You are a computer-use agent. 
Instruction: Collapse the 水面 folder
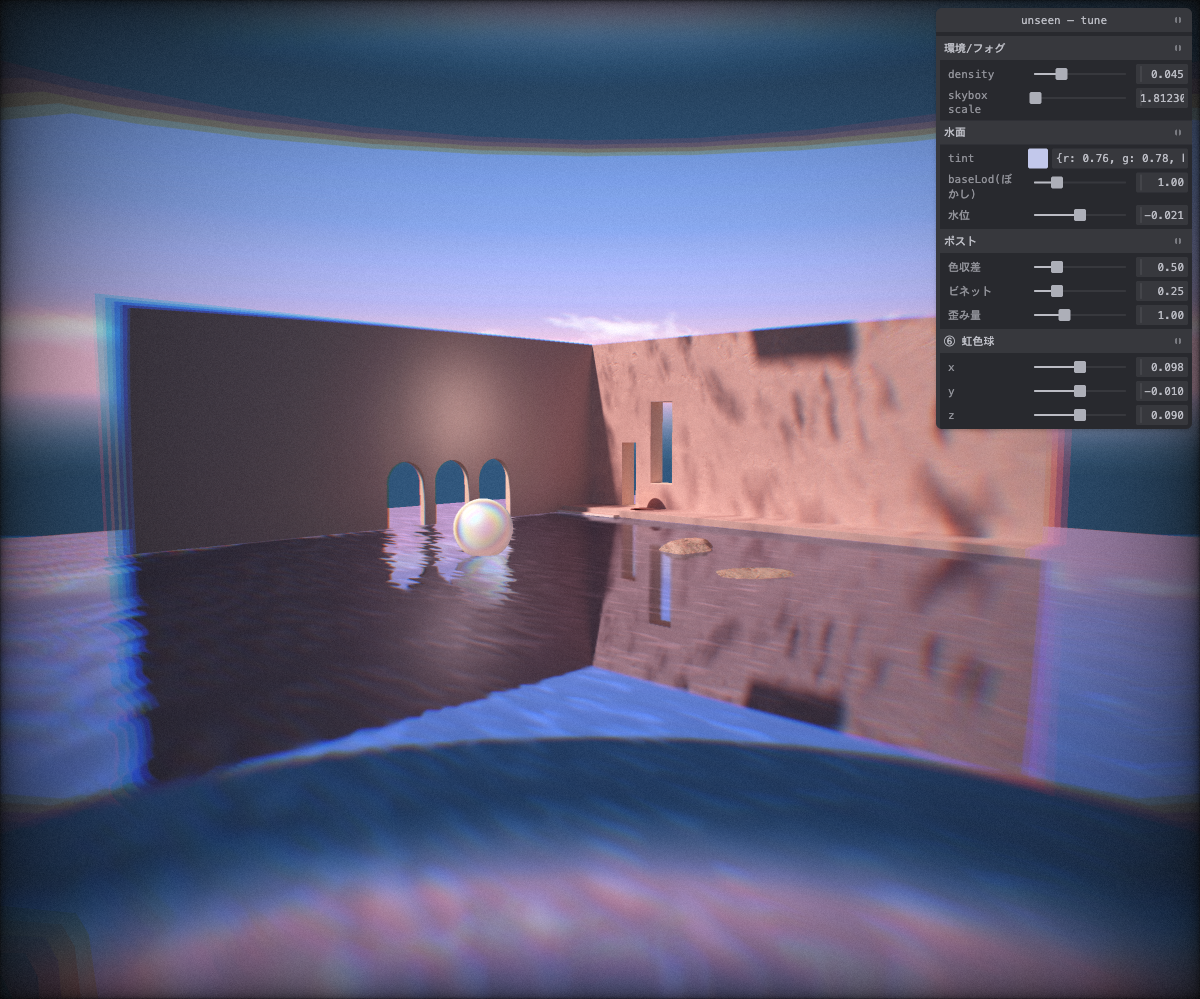tap(1064, 132)
